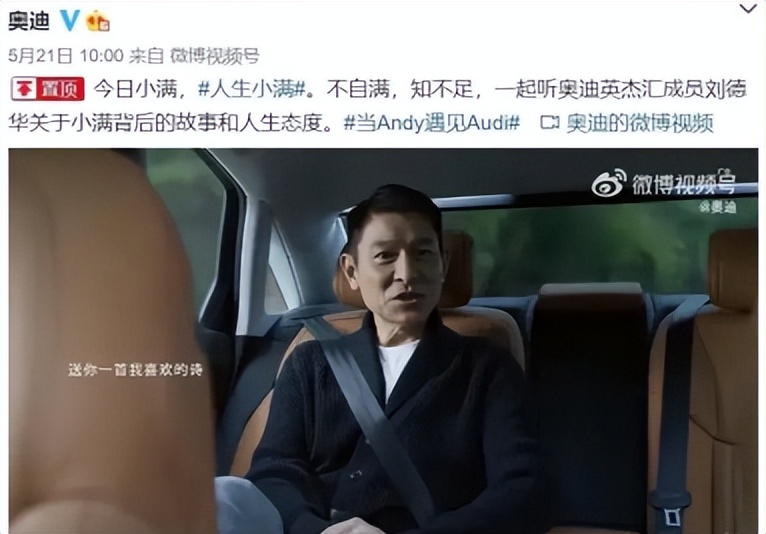Click the @奥迪 watermark under the video logo

pos(717,207)
